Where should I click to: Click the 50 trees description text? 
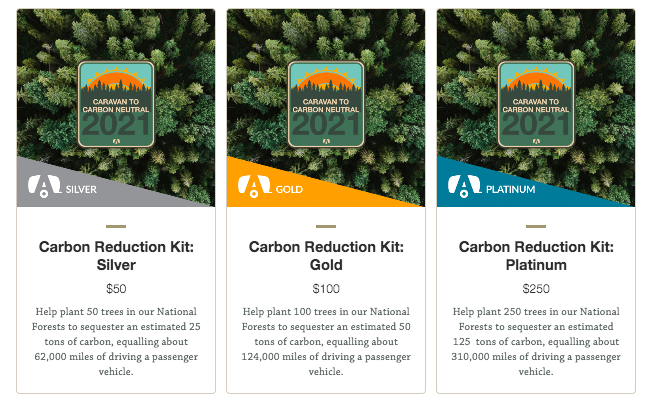tap(116, 341)
